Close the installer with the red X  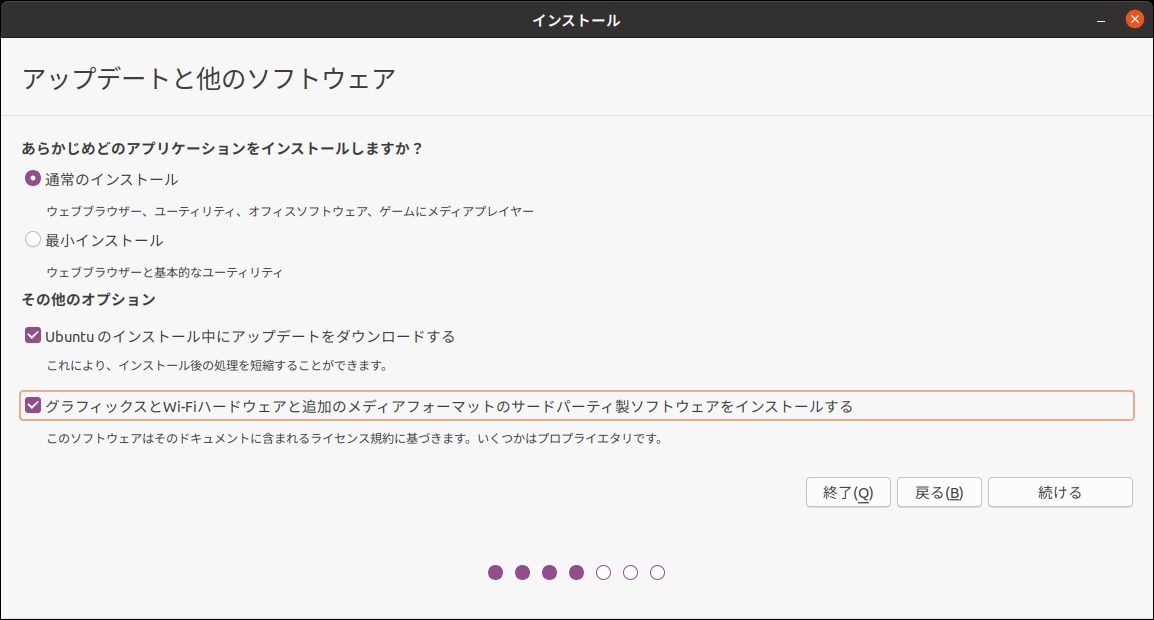click(1136, 18)
